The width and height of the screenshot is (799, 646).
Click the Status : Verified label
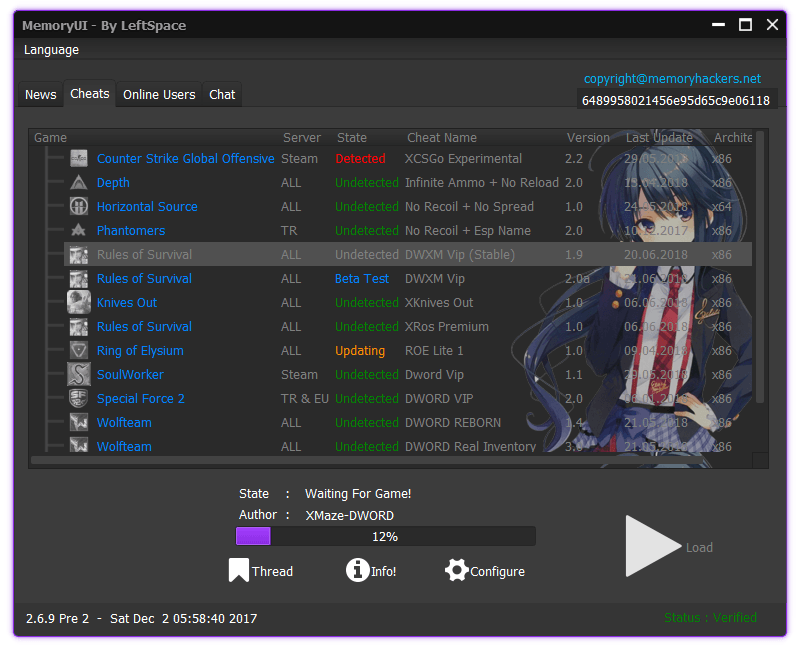click(x=710, y=617)
